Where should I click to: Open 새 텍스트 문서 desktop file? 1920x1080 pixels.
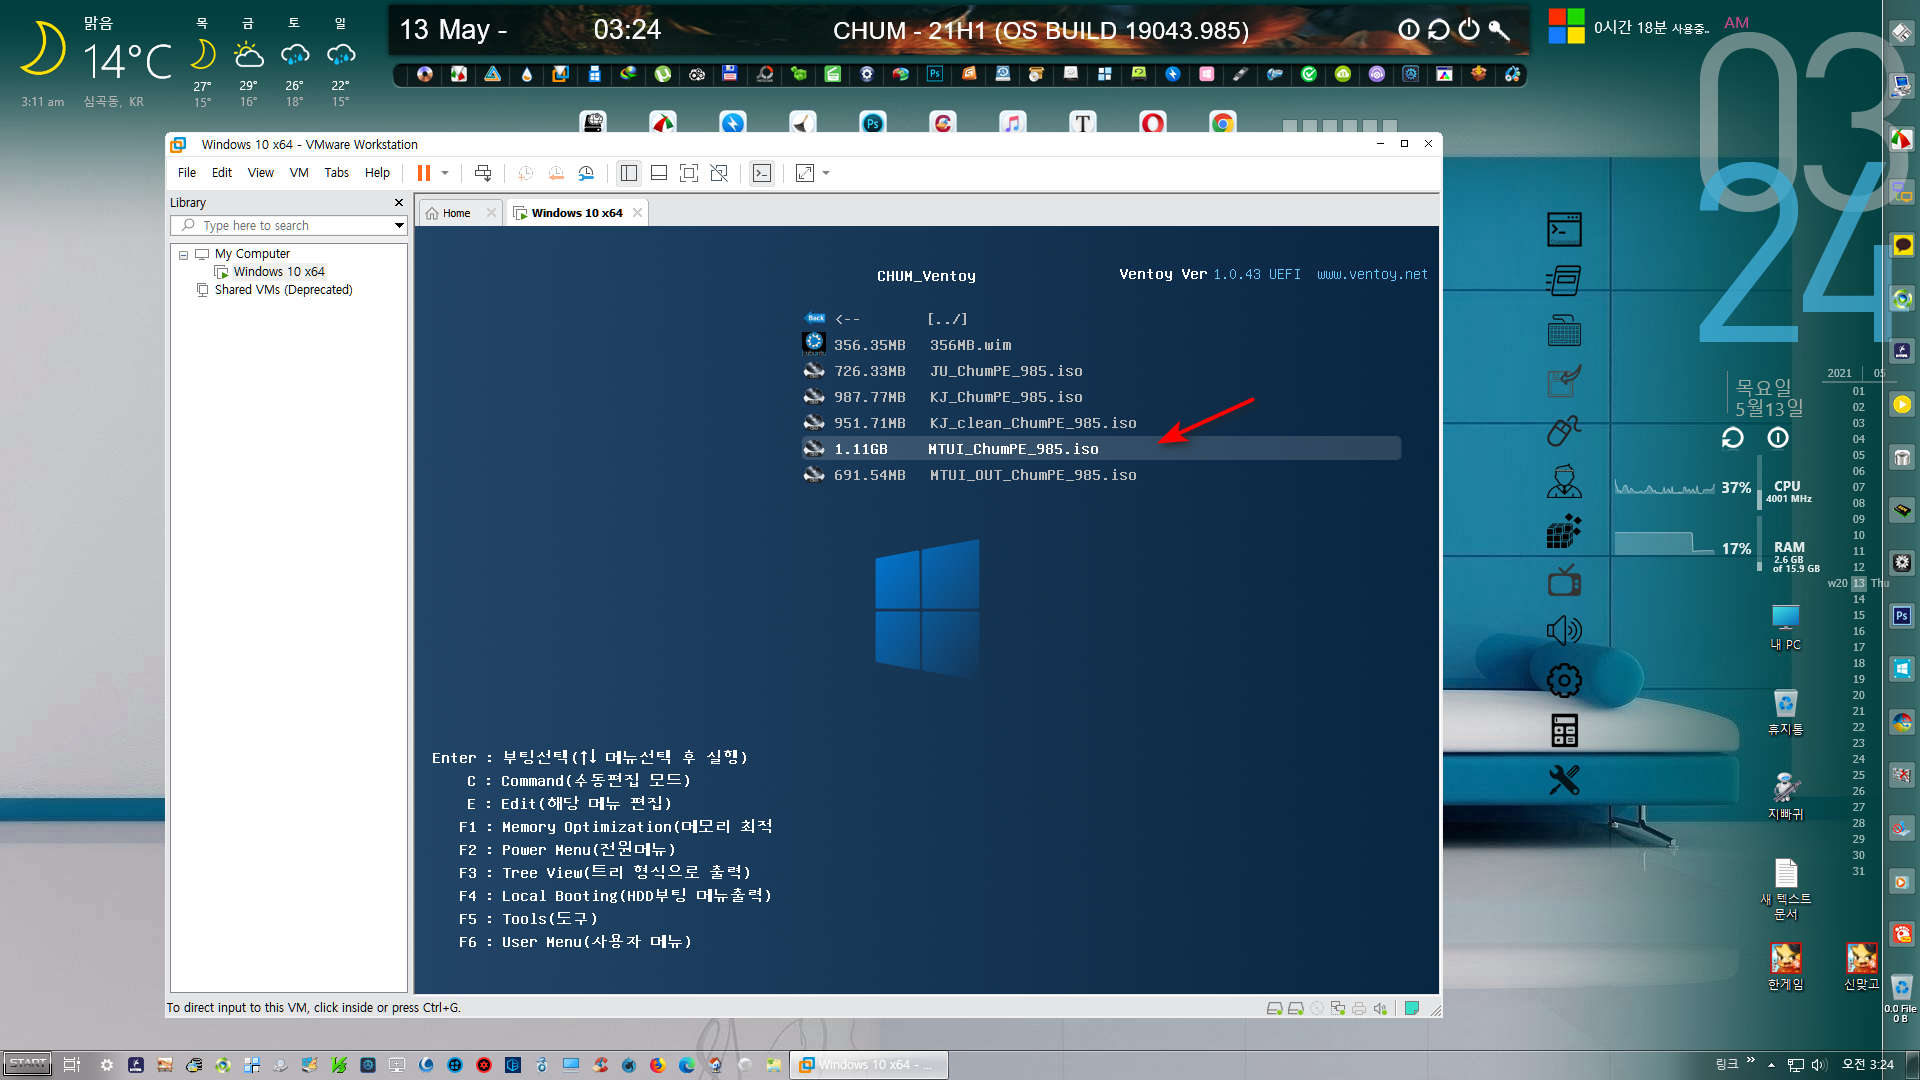coord(1785,889)
